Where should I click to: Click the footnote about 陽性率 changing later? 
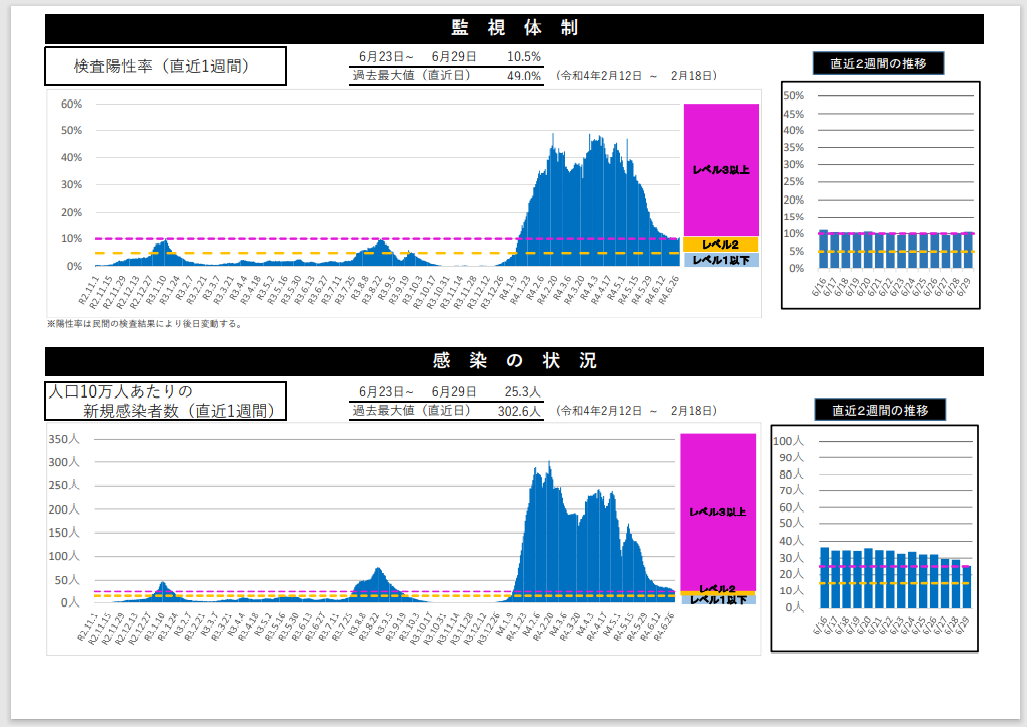tap(145, 324)
